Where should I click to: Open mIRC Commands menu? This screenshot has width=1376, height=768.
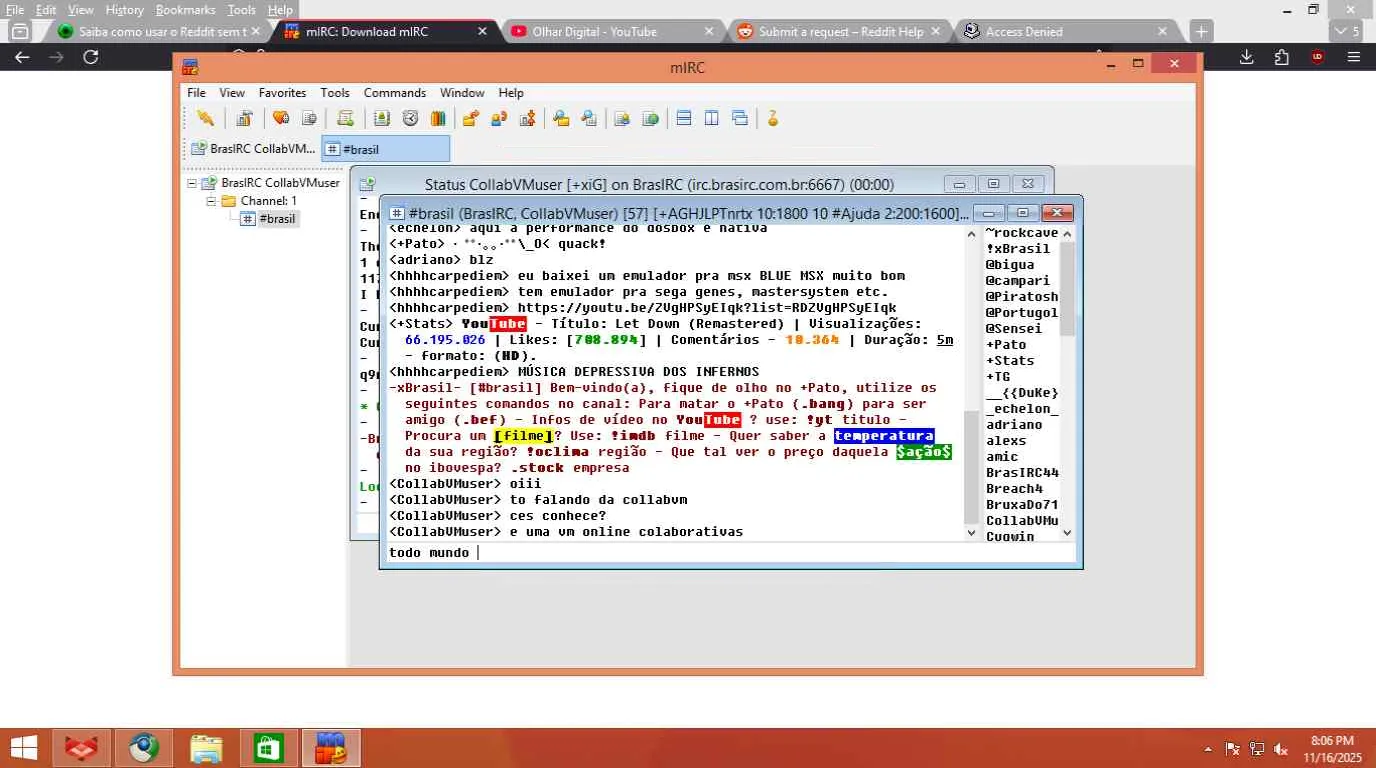click(x=394, y=93)
